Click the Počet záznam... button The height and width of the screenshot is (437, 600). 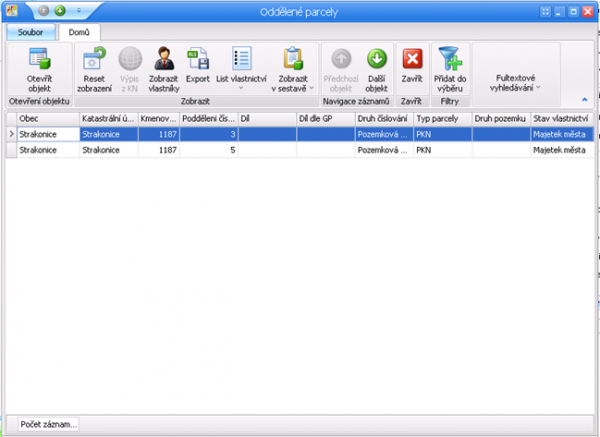[x=50, y=425]
